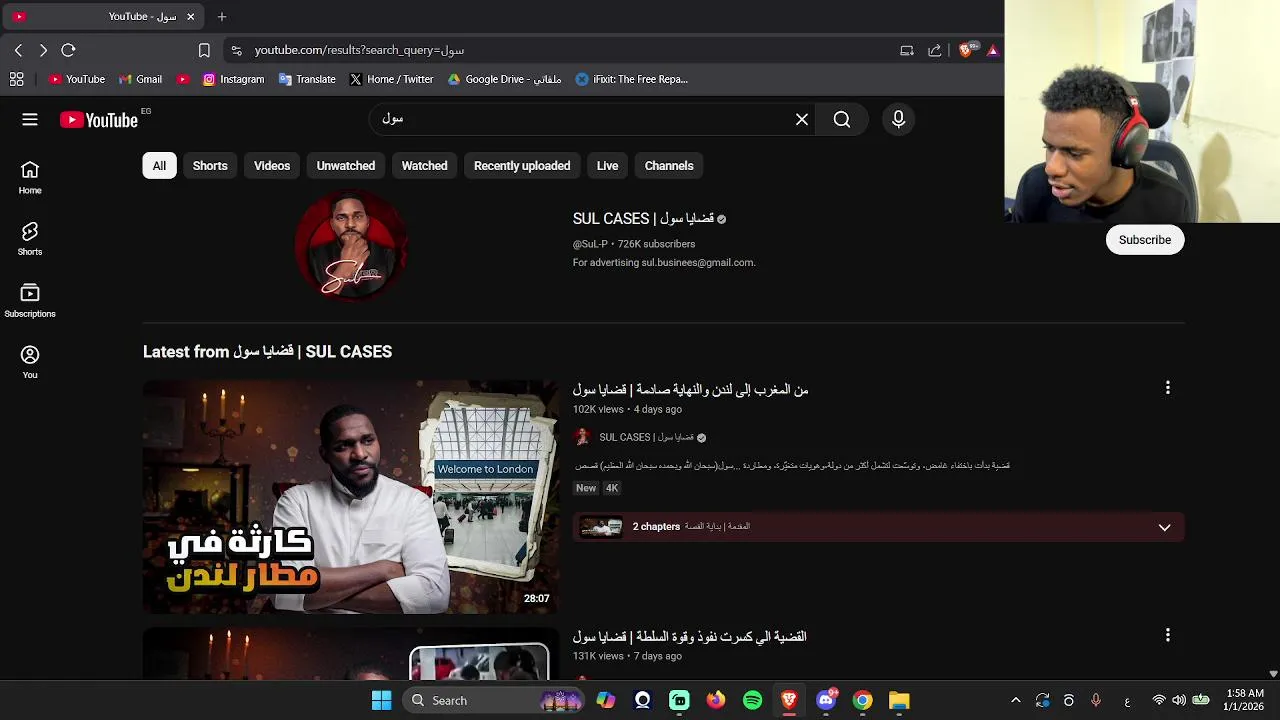Go back with the browser back arrow
Image resolution: width=1280 pixels, height=720 pixels.
(x=18, y=50)
